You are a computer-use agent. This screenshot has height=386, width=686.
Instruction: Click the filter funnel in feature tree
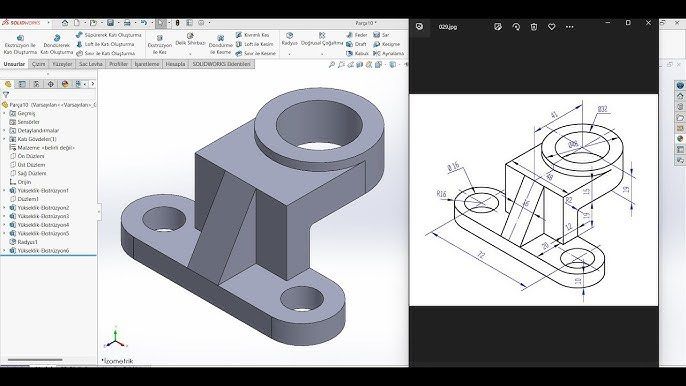[6, 95]
